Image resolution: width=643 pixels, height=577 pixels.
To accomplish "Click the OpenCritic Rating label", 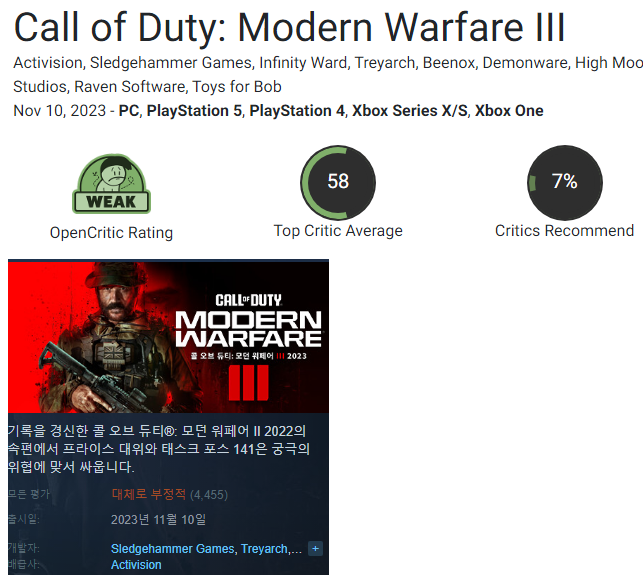I will point(112,233).
